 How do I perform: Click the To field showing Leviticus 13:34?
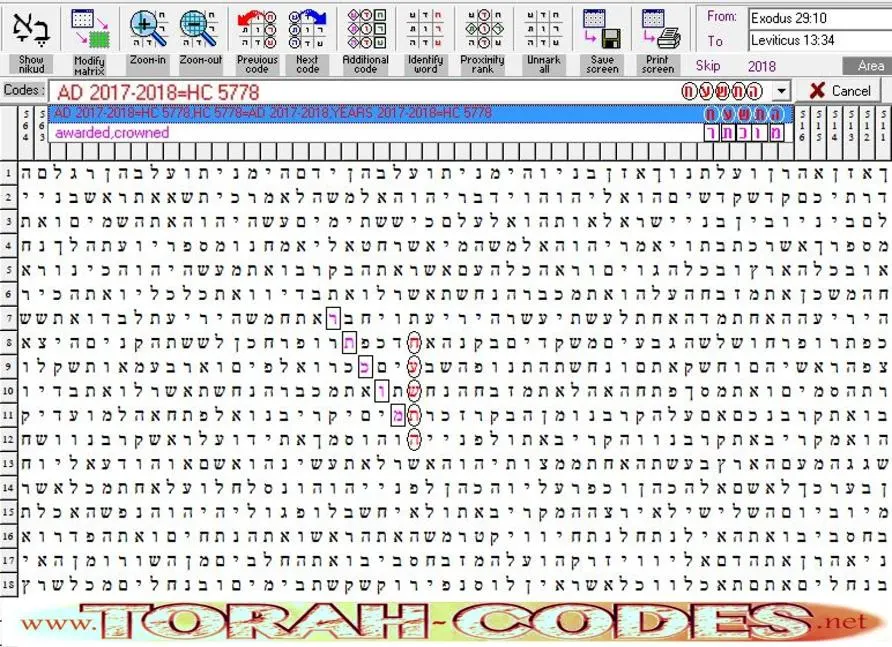pyautogui.click(x=820, y=40)
